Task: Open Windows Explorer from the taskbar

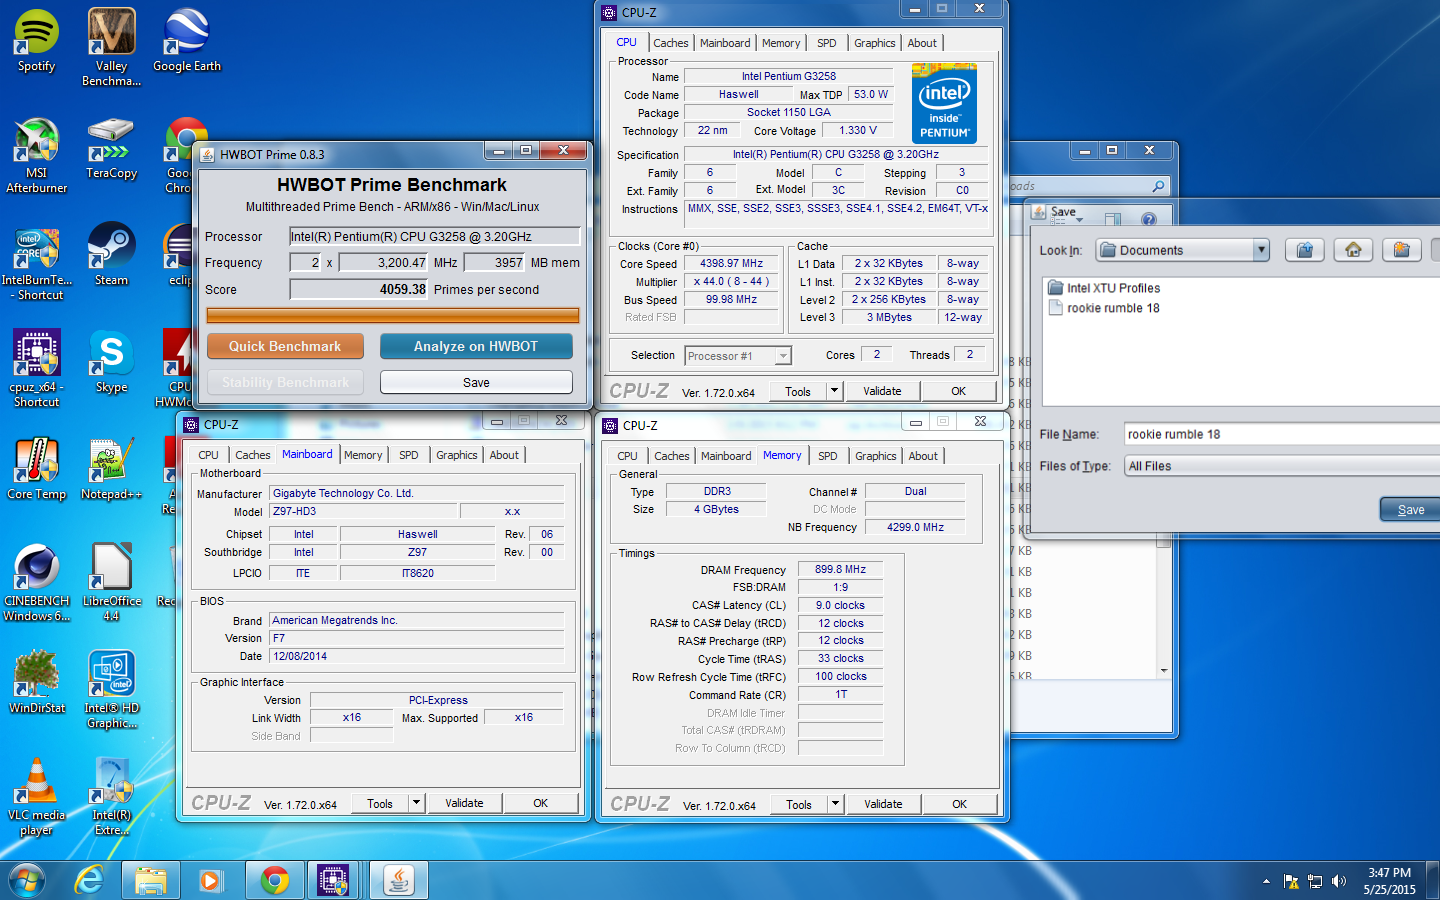Action: (x=151, y=881)
